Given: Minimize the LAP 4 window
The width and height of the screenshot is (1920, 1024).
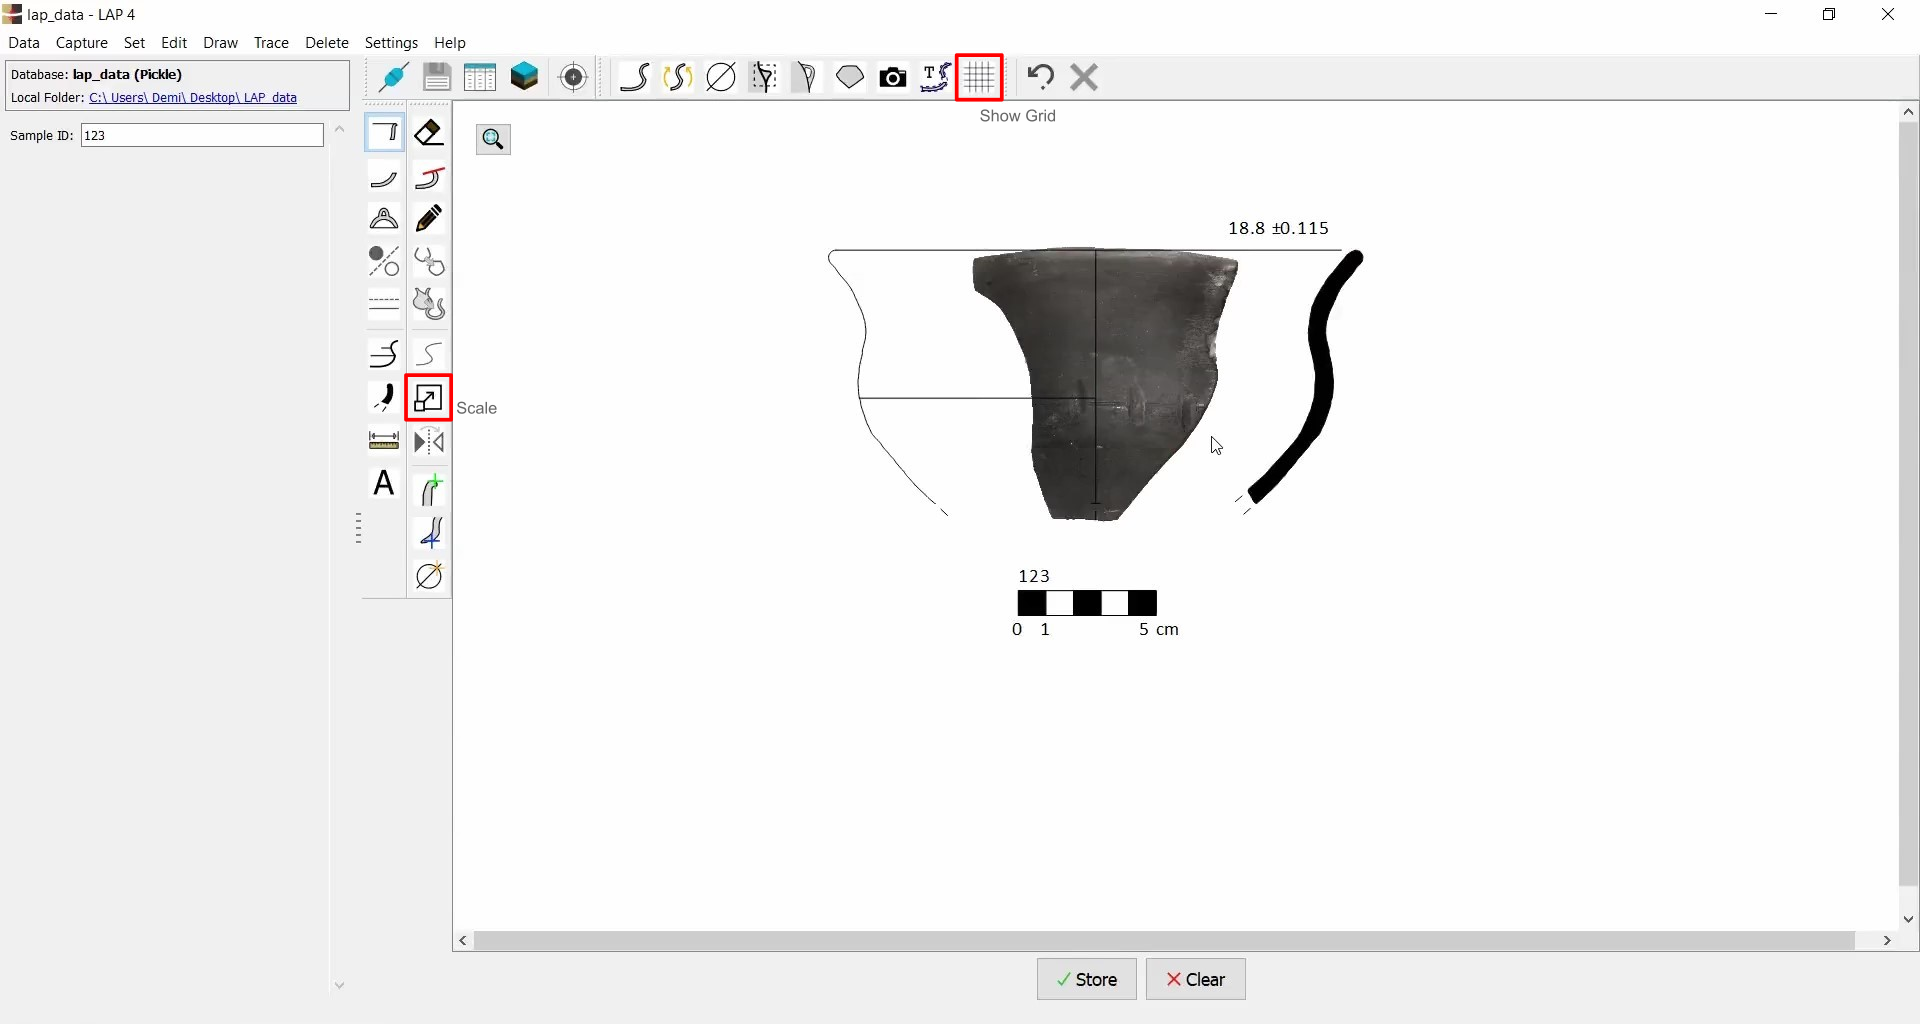Looking at the screenshot, I should [1772, 15].
